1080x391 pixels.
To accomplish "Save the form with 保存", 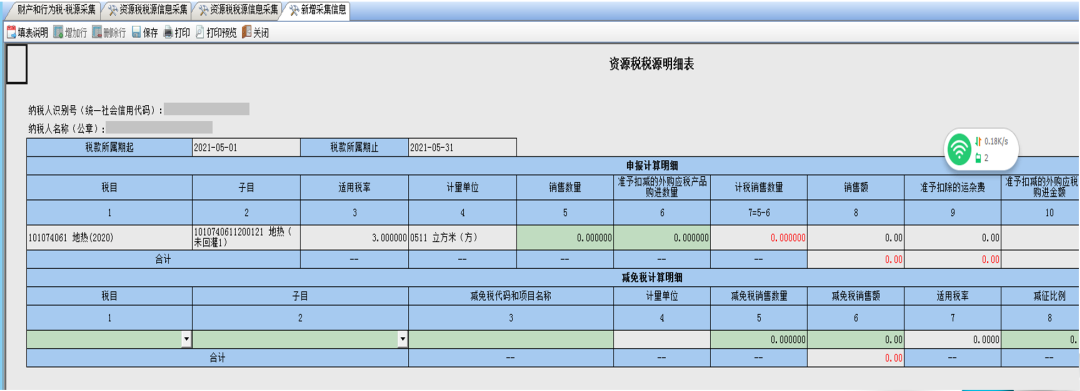I will [145, 32].
